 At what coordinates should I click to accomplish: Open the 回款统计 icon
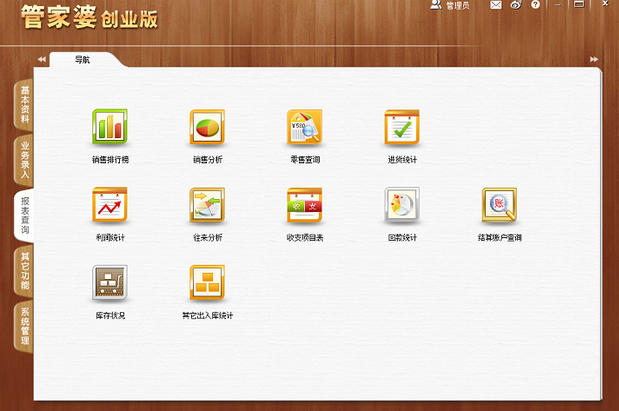click(x=402, y=205)
